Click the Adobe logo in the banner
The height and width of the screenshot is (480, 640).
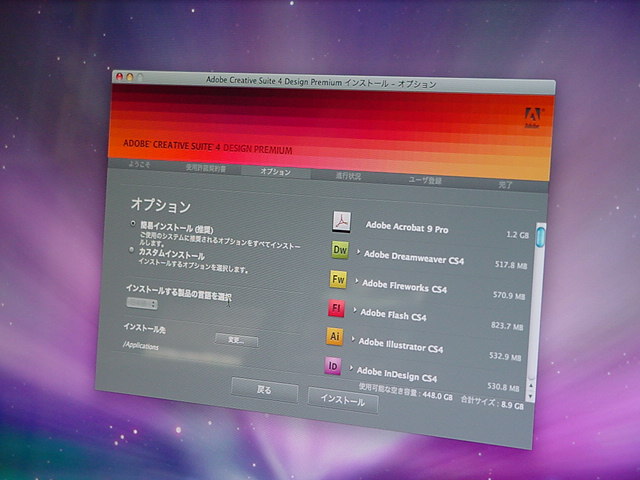[533, 118]
